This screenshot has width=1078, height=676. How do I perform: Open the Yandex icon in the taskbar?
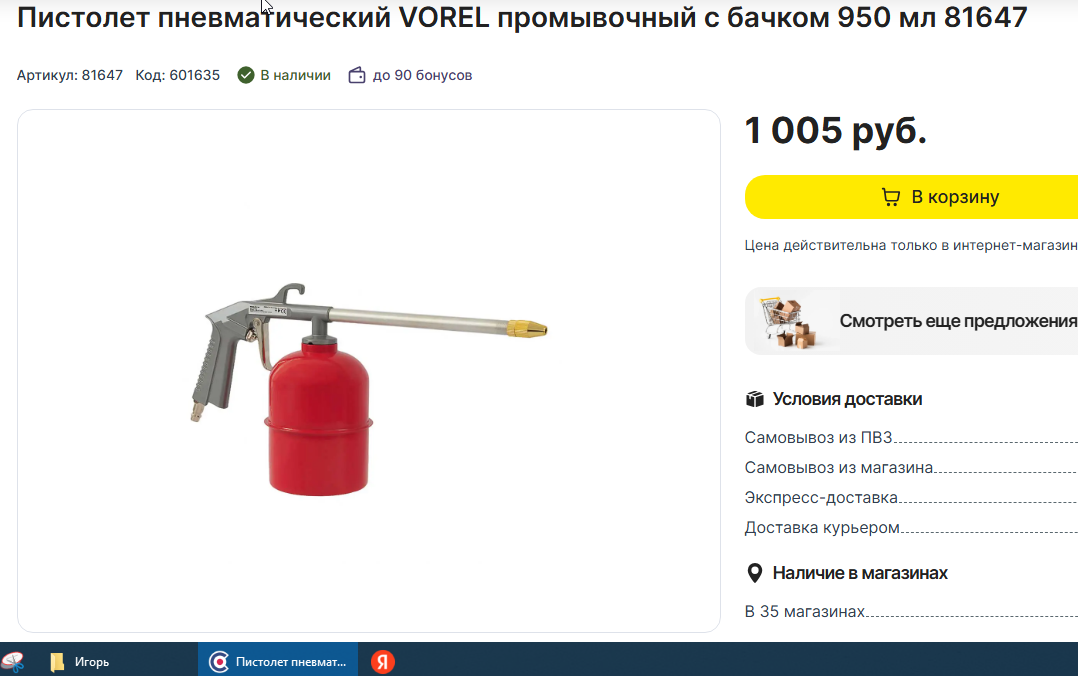383,662
